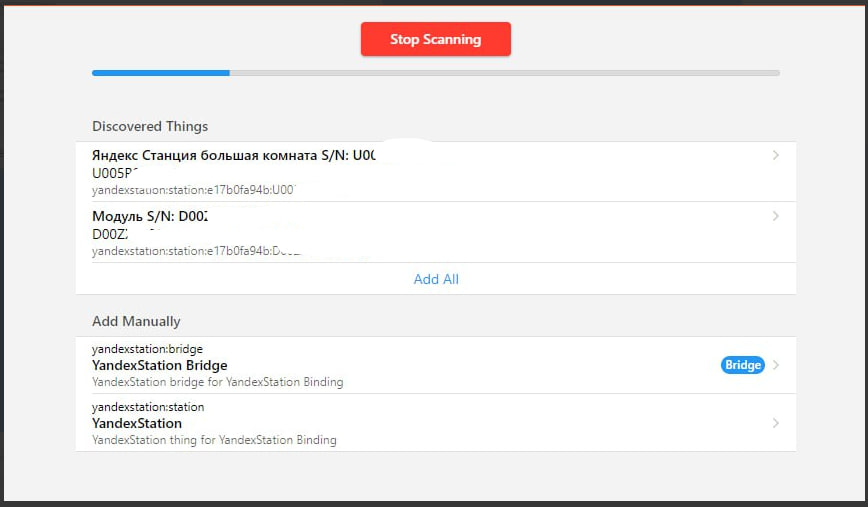This screenshot has width=868, height=507.
Task: Select YandexStation Bridge manual entry
Action: (436, 365)
